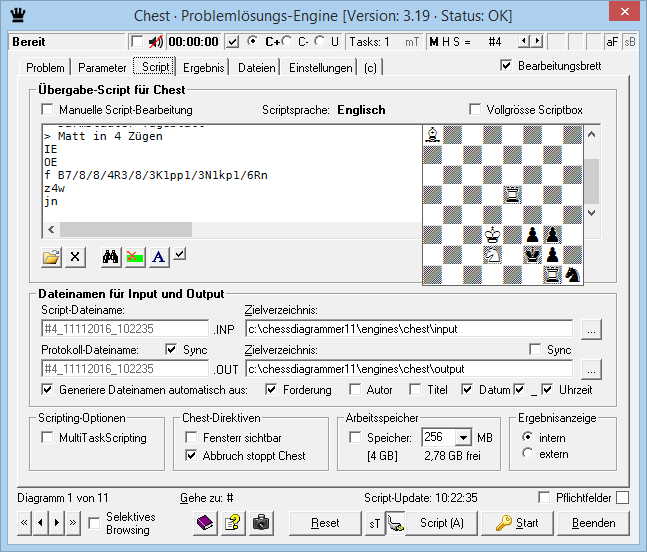Viewport: 647px width, 552px height.
Task: Click the binoculars search icon
Action: point(111,257)
